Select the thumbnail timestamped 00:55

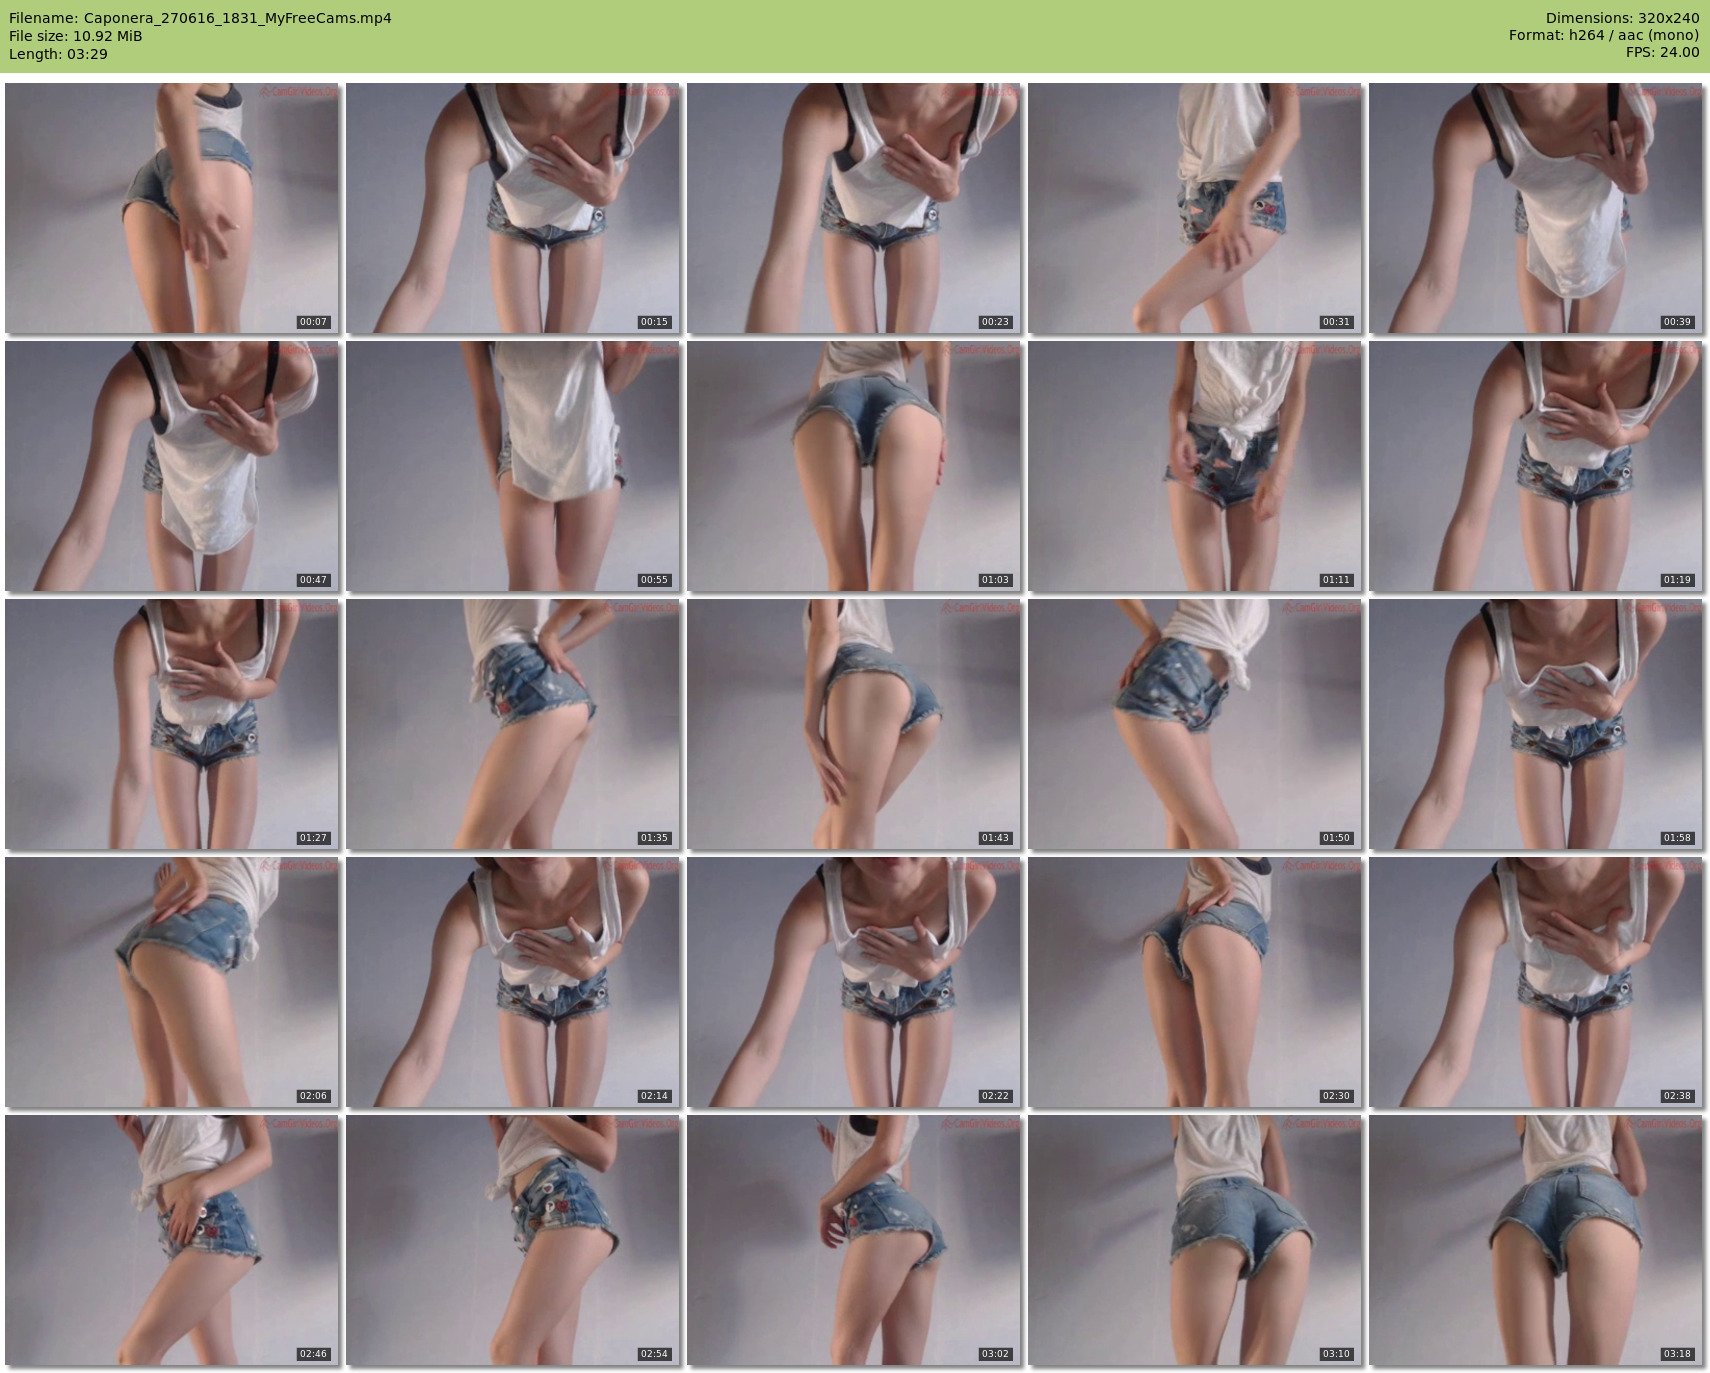[512, 465]
